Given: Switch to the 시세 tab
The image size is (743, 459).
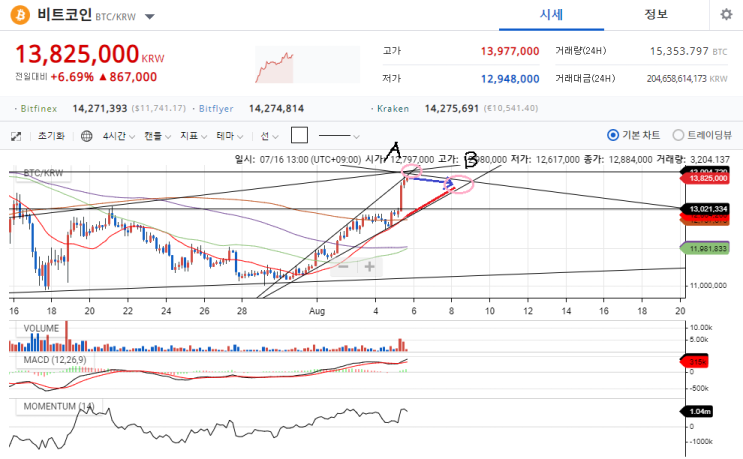Looking at the screenshot, I should [x=551, y=15].
